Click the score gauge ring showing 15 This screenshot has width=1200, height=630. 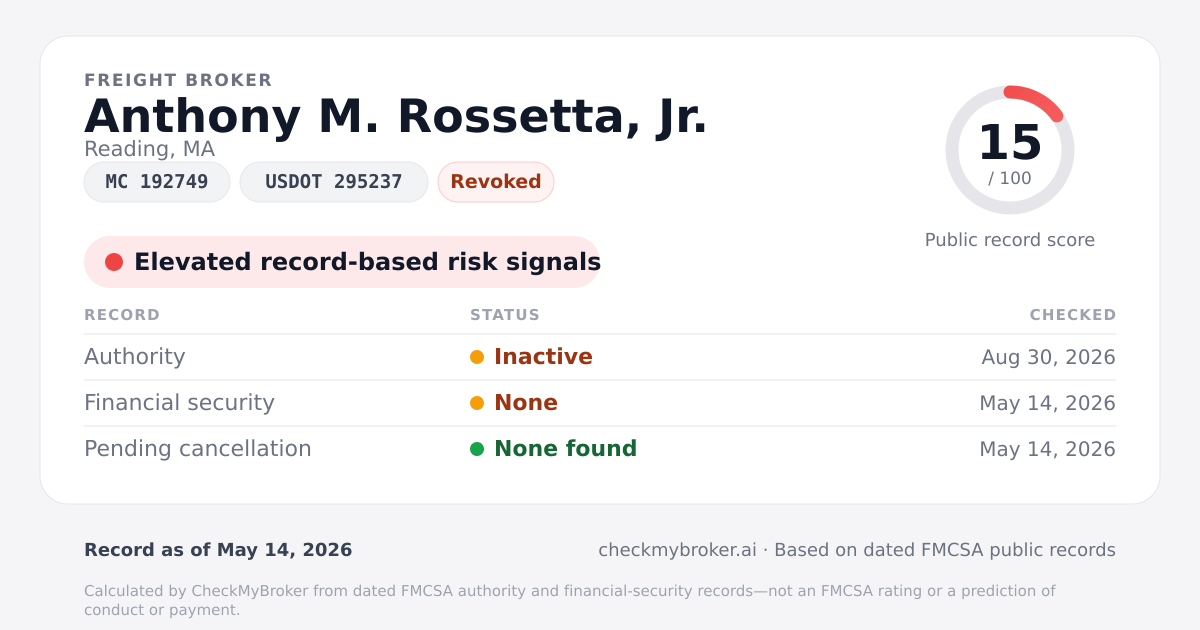[1010, 150]
